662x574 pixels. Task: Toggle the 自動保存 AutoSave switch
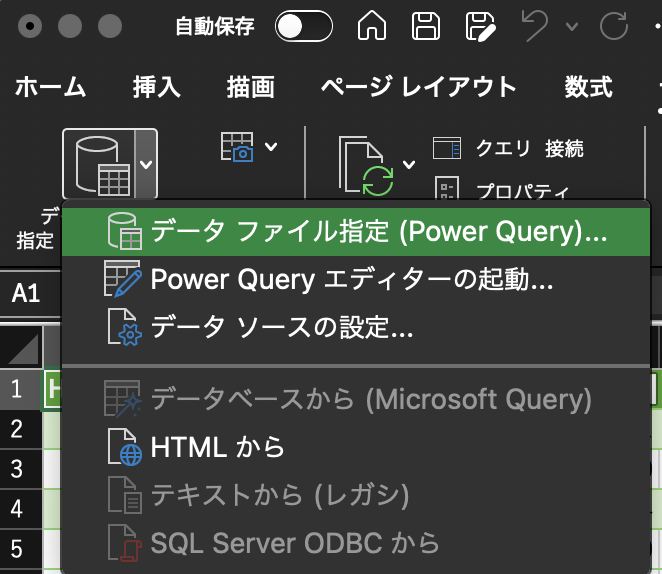304,26
